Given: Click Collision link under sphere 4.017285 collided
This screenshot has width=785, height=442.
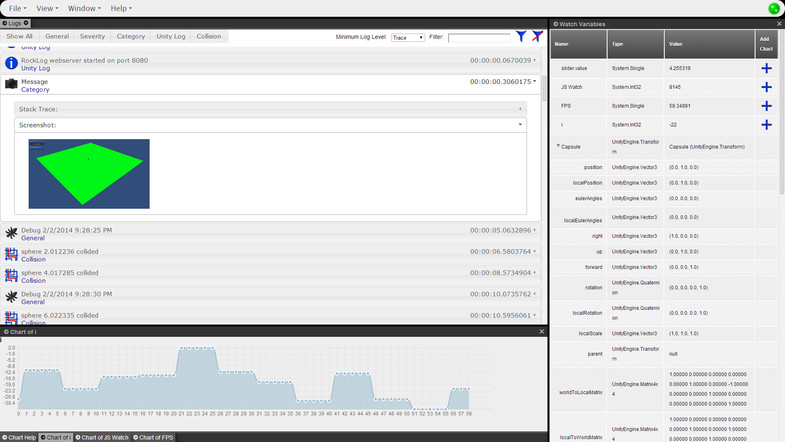Looking at the screenshot, I should 34,281.
